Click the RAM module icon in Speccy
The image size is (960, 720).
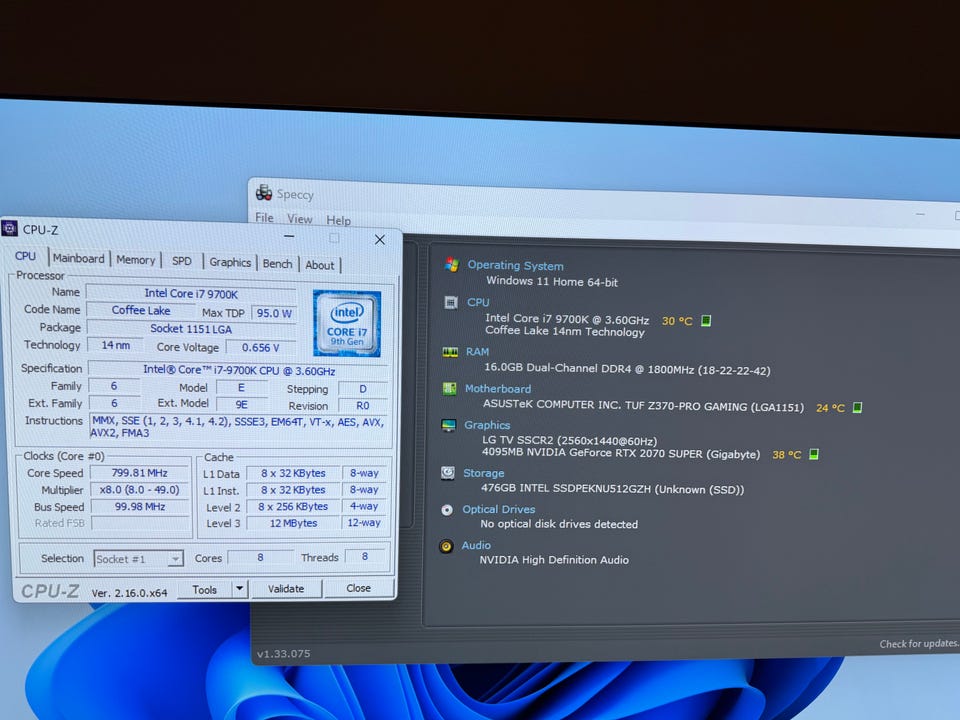click(450, 352)
